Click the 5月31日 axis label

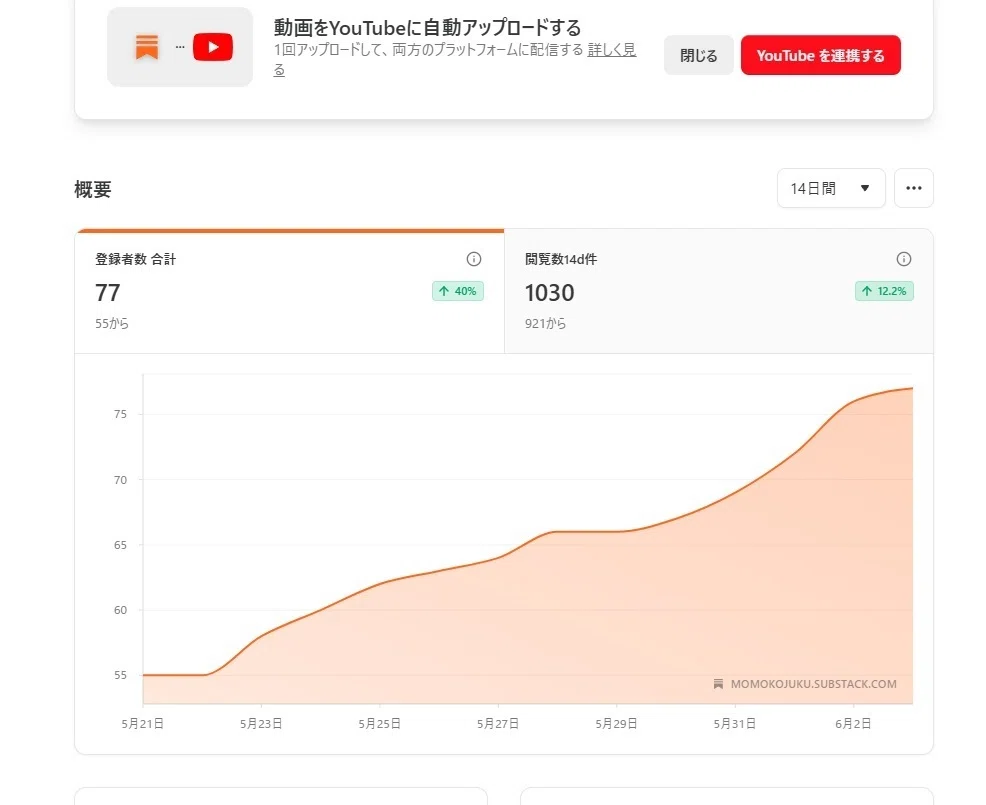click(x=734, y=724)
